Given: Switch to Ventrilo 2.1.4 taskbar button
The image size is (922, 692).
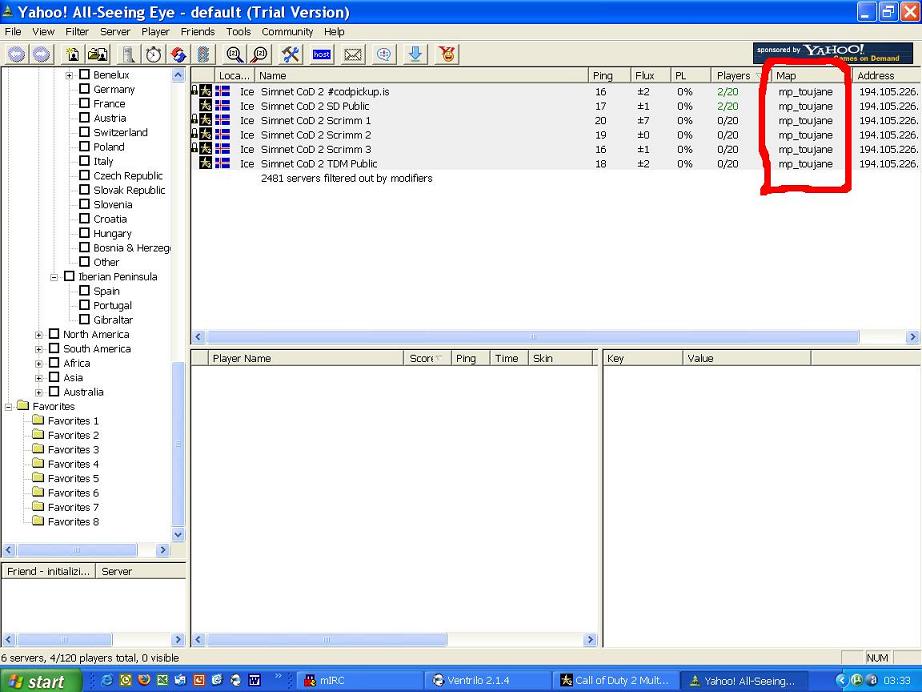Looking at the screenshot, I should pyautogui.click(x=488, y=681).
